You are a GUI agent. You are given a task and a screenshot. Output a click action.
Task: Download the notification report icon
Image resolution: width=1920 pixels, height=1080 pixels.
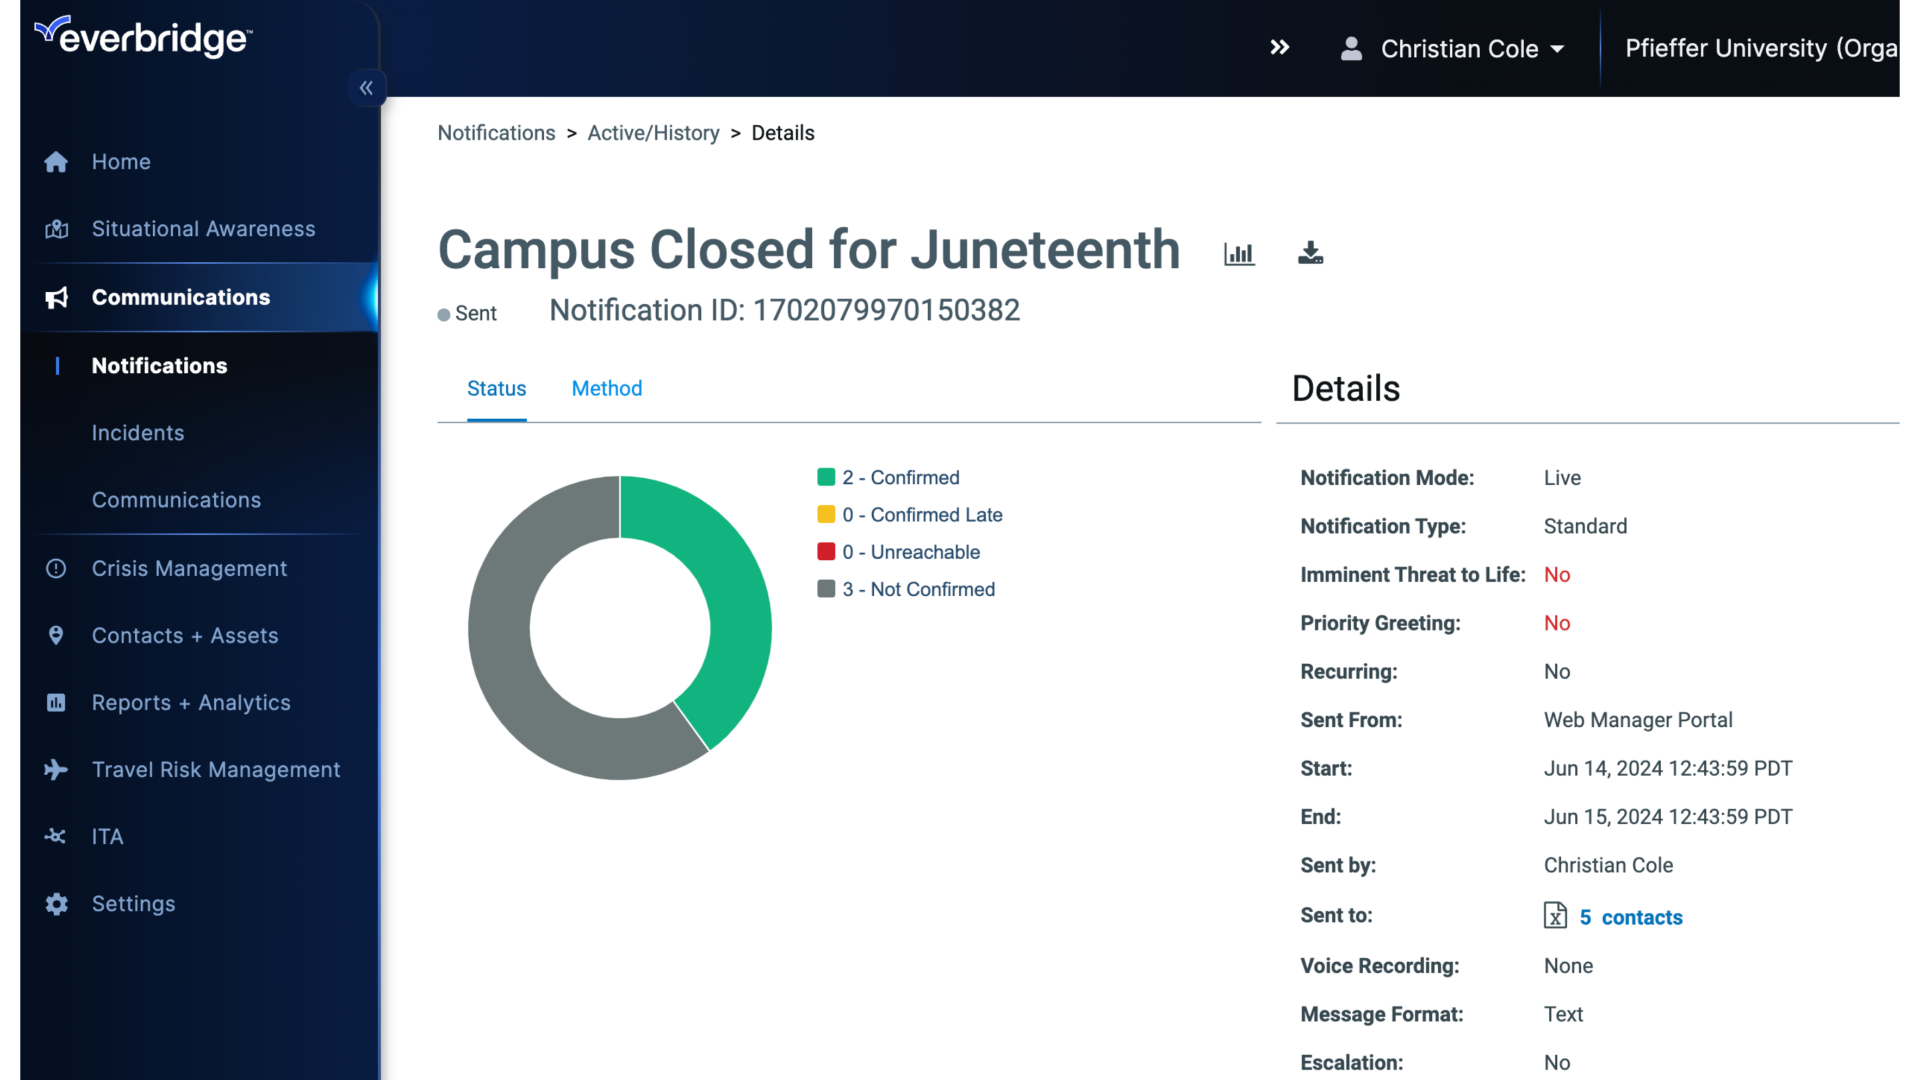click(1310, 253)
